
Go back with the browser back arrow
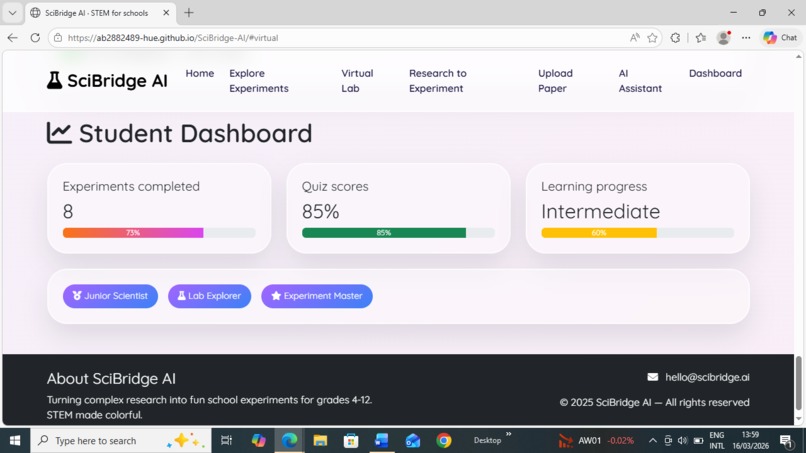[x=12, y=38]
